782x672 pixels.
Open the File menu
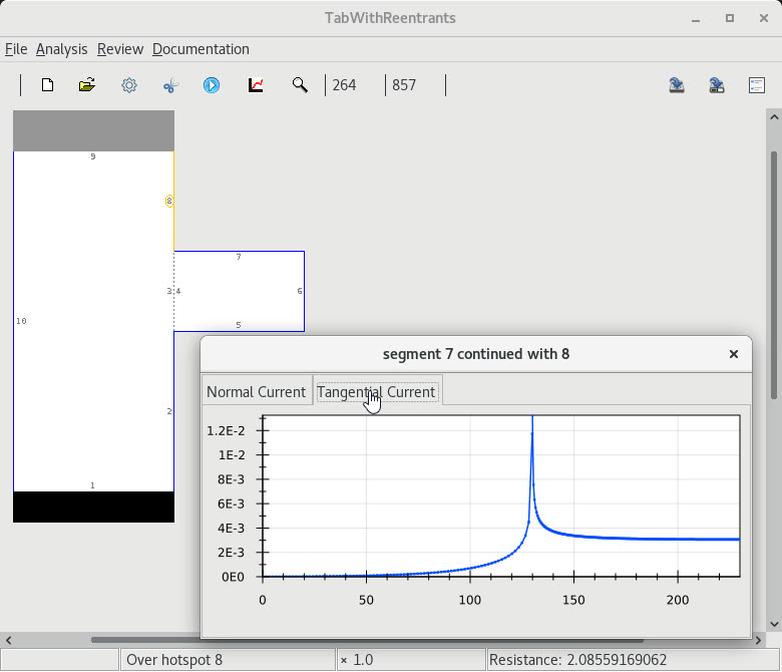coord(16,49)
